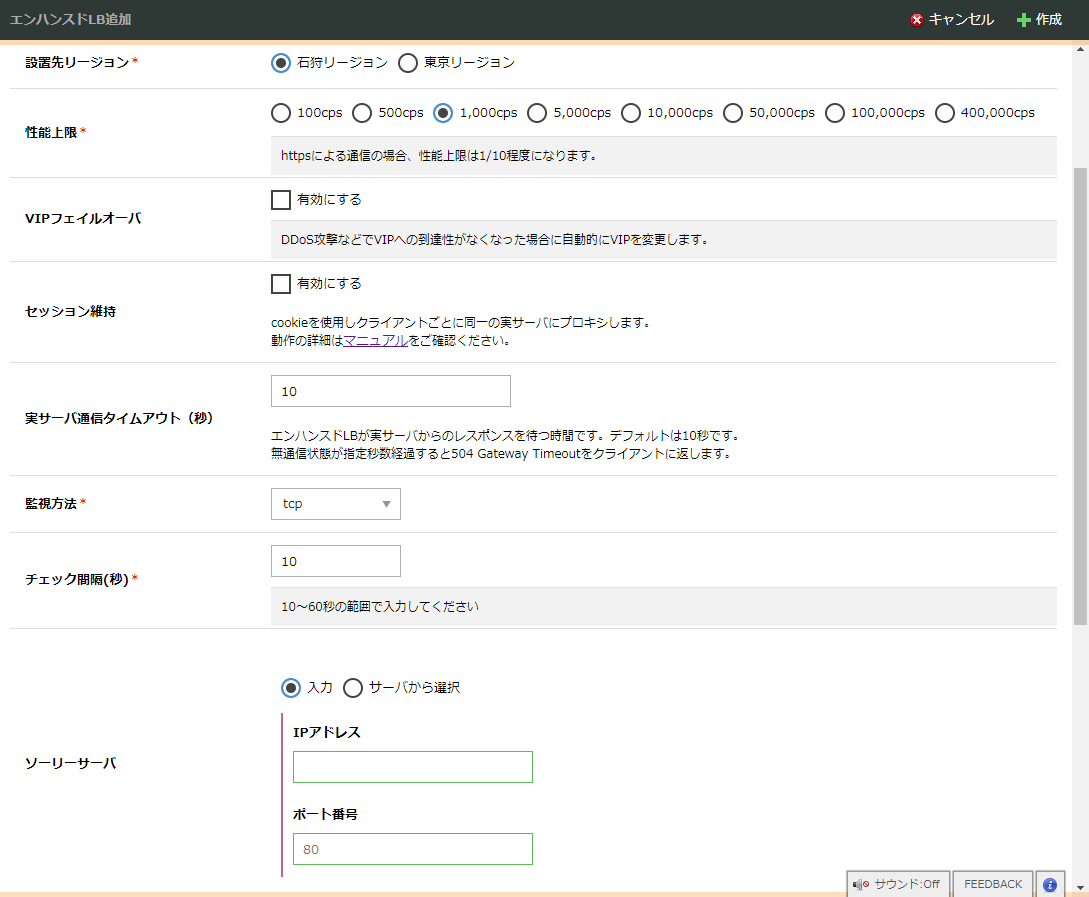Click the IPアドレス input field
Screen dimensions: 1089x897
pyautogui.click(x=412, y=767)
